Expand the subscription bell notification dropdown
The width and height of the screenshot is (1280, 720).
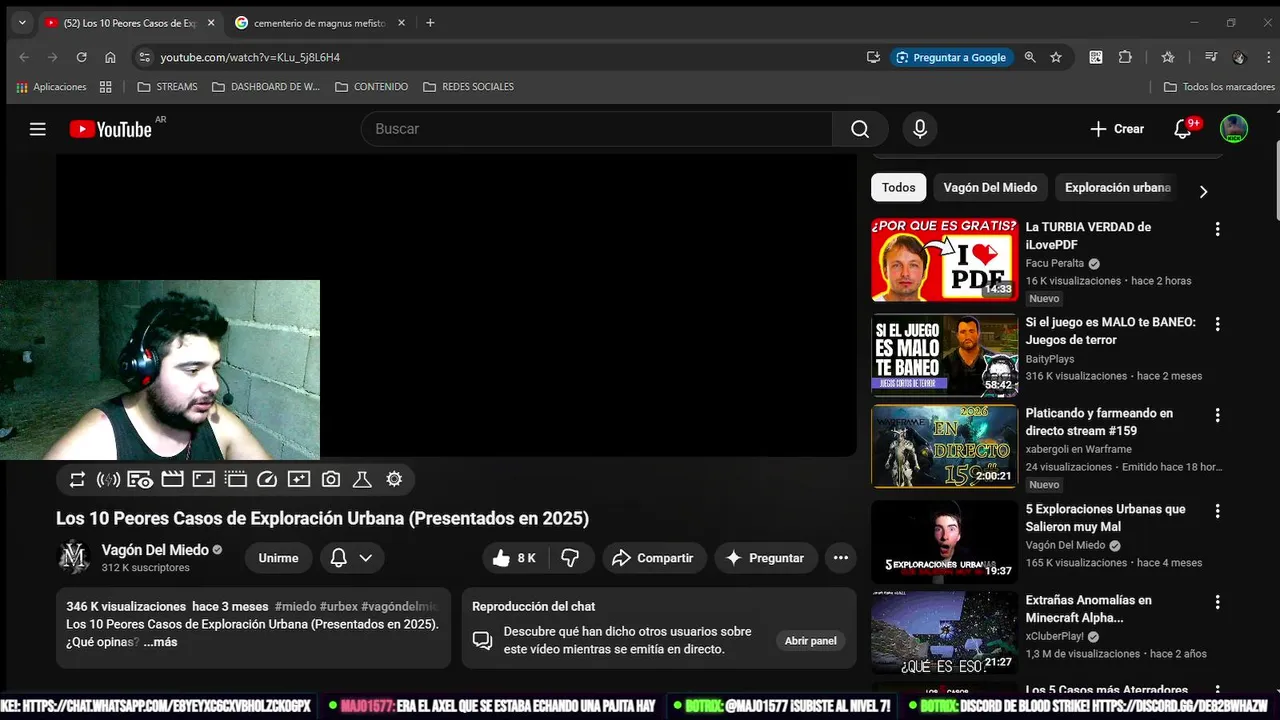(352, 558)
